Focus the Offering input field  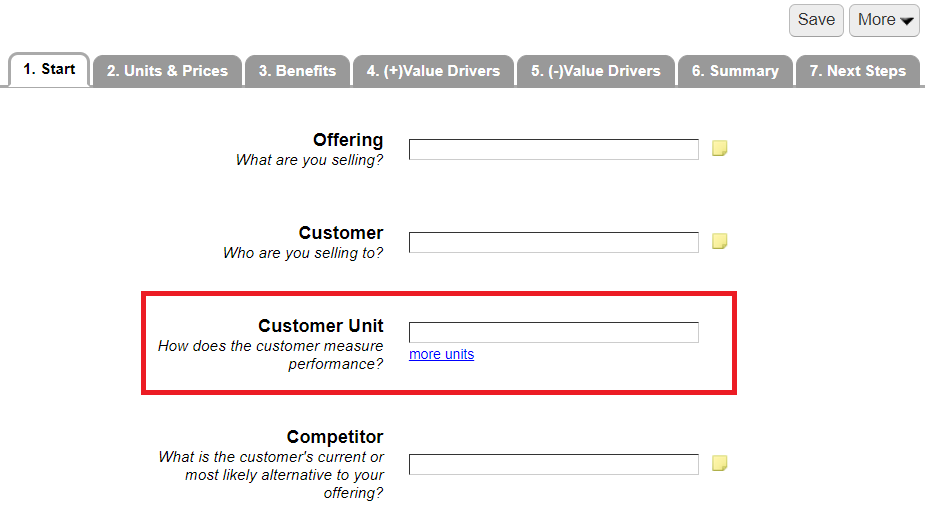553,149
